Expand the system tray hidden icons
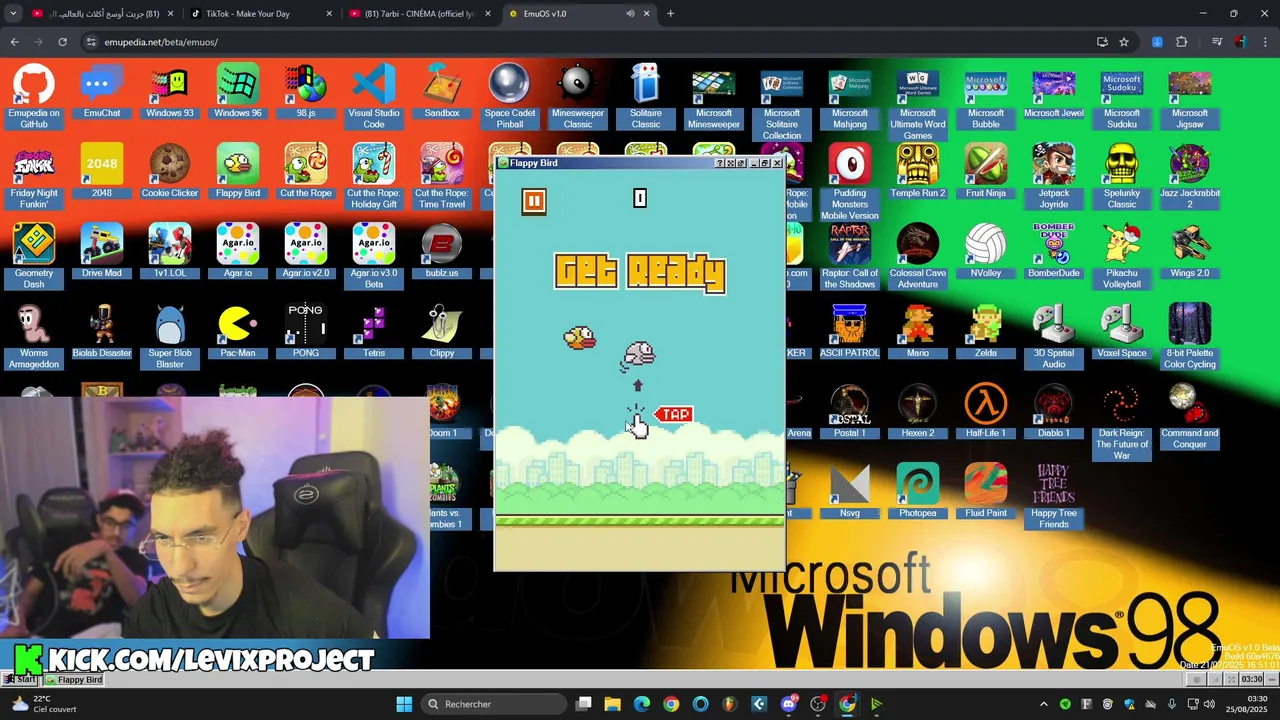 click(1044, 704)
